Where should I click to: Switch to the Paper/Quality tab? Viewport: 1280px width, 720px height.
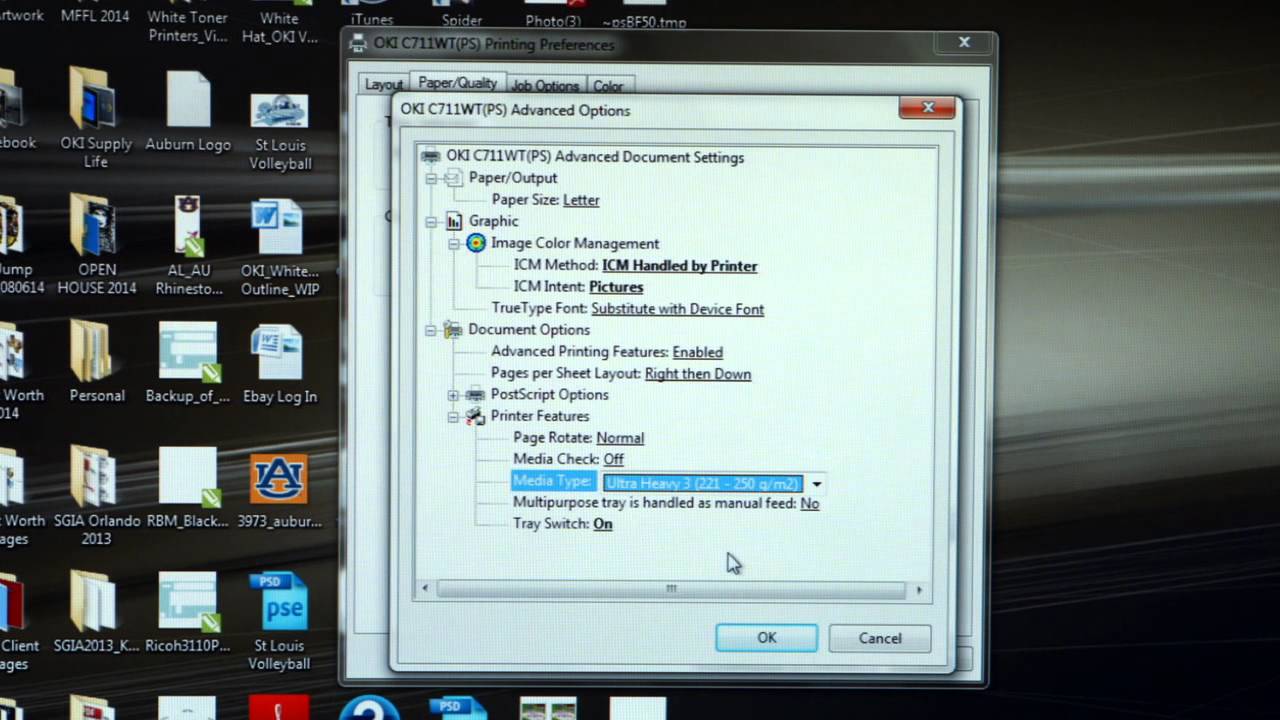pyautogui.click(x=457, y=83)
